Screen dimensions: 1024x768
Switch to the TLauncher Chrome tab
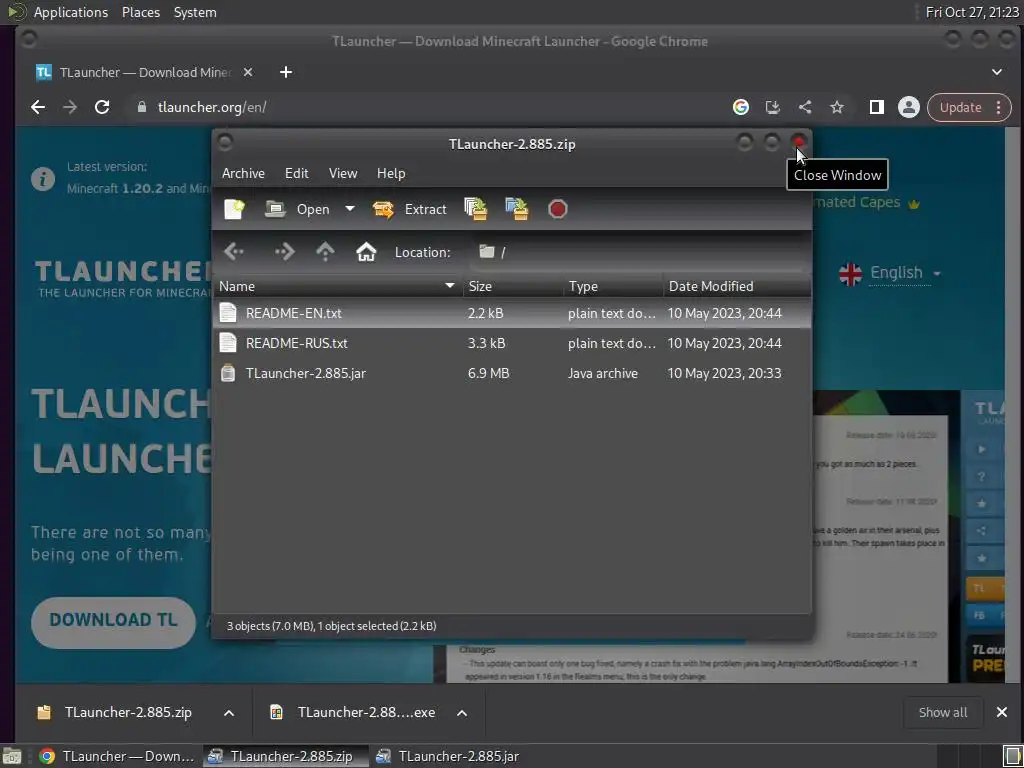pos(144,72)
